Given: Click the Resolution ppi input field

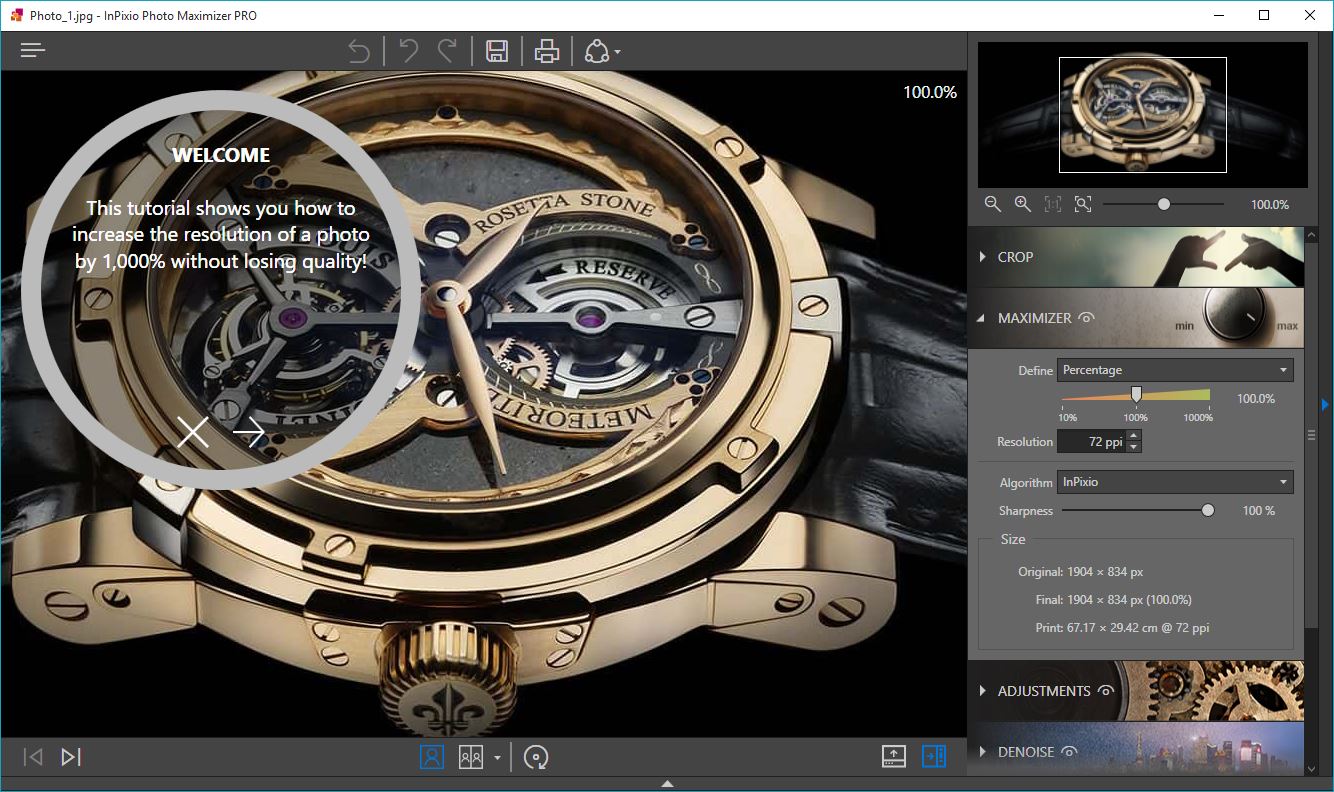Looking at the screenshot, I should 1092,441.
